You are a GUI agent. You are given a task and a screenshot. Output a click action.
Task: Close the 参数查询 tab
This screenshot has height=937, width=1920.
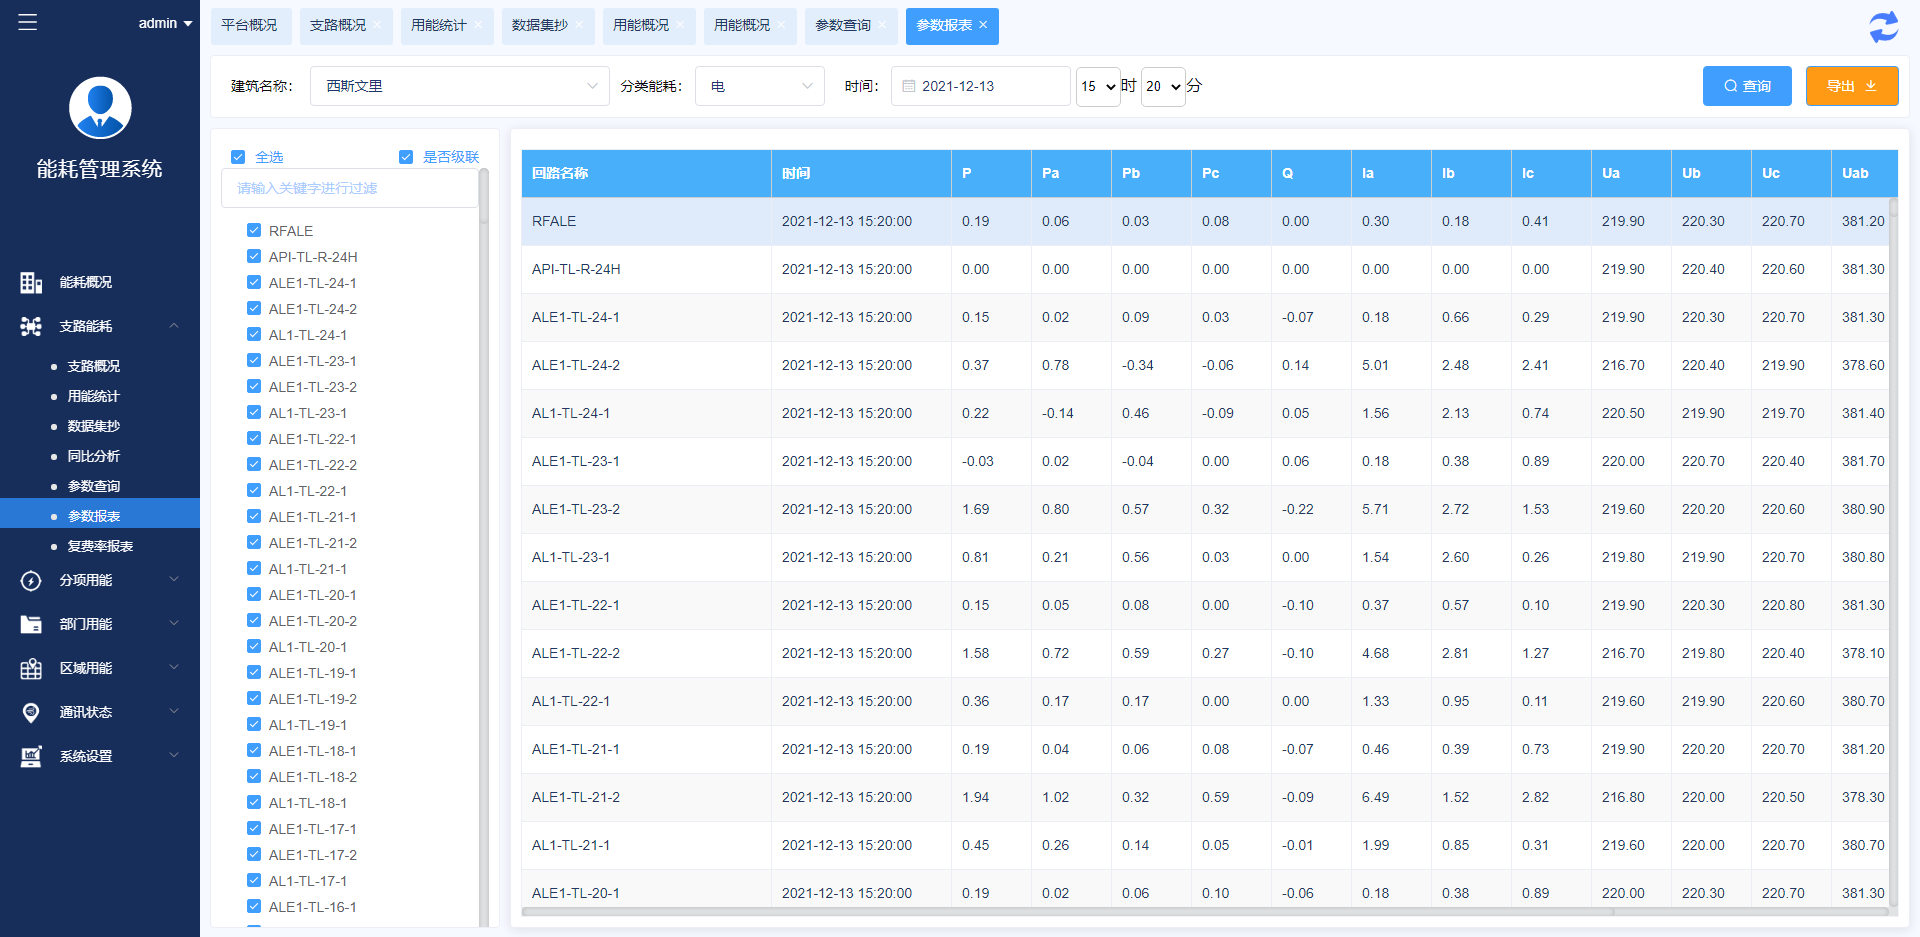[882, 25]
